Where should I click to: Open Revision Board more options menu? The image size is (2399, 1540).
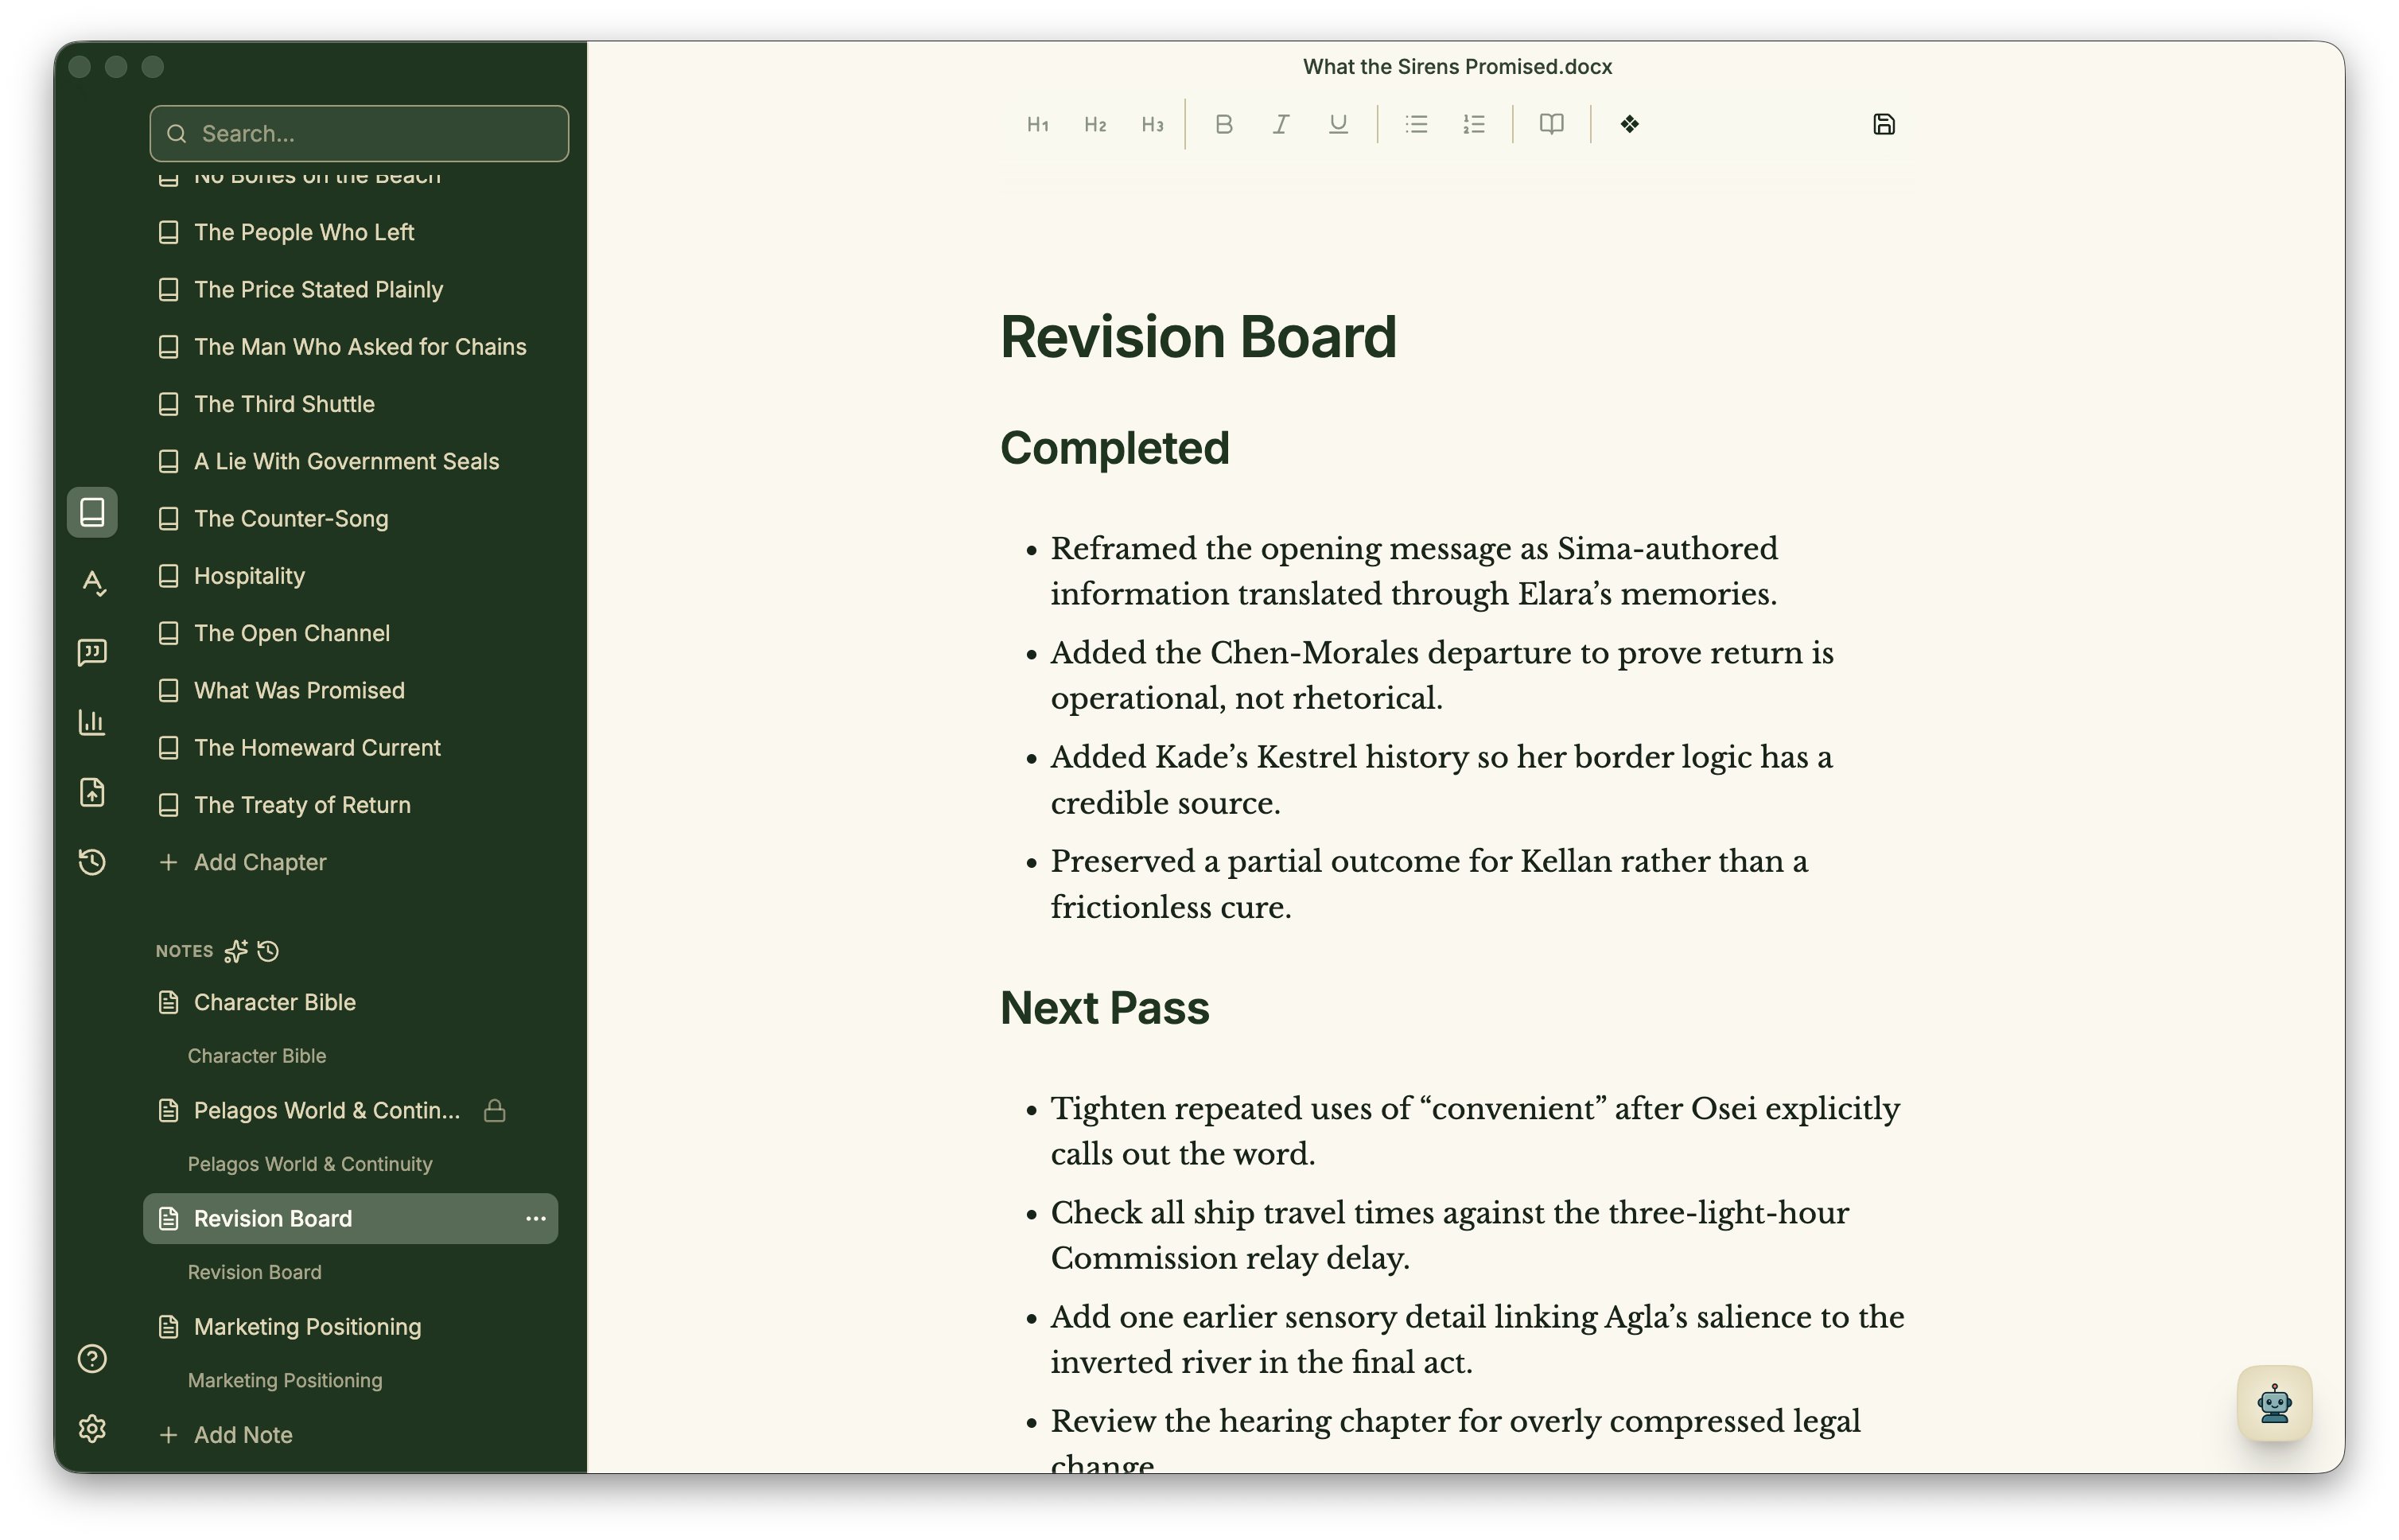coord(536,1218)
